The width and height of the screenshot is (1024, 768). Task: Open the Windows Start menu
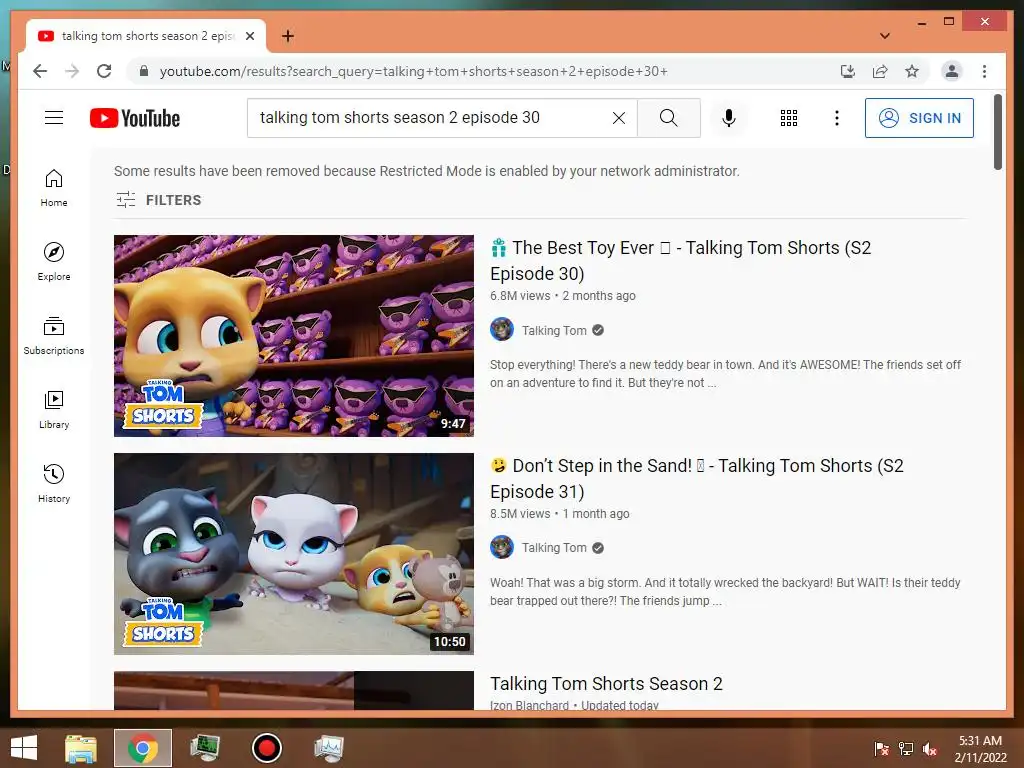click(x=24, y=748)
